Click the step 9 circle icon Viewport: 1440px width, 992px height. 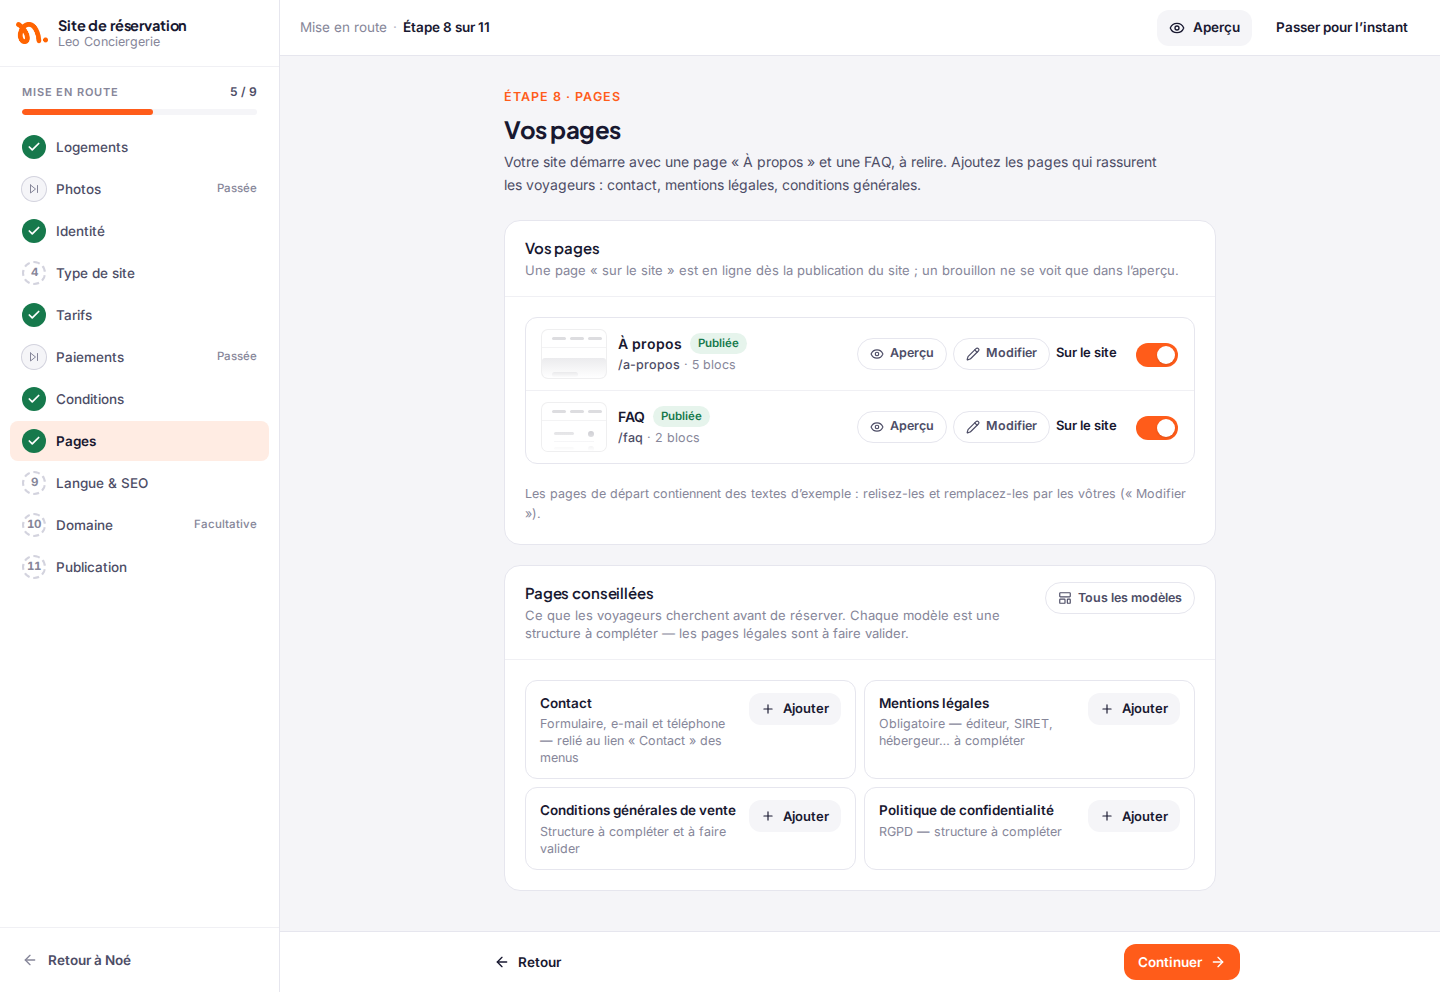coord(34,483)
